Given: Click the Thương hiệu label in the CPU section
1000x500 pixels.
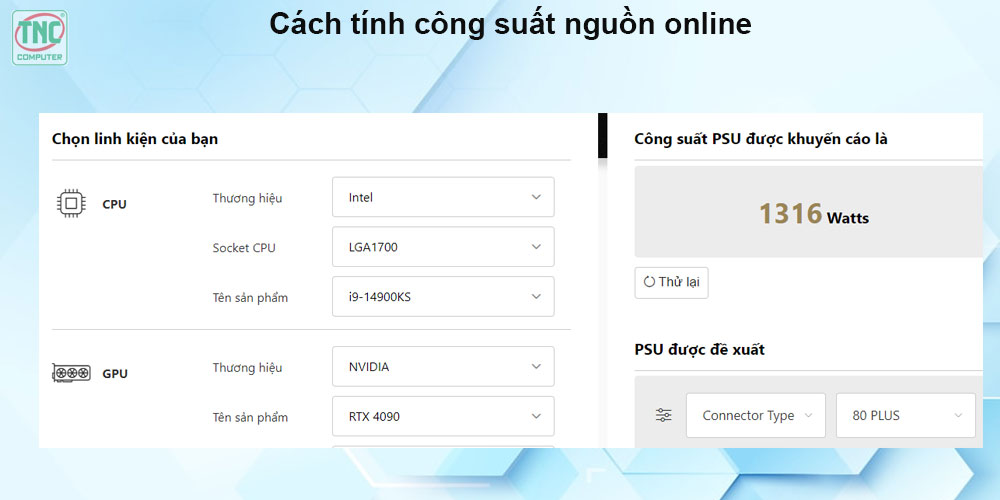Looking at the screenshot, I should click(247, 198).
